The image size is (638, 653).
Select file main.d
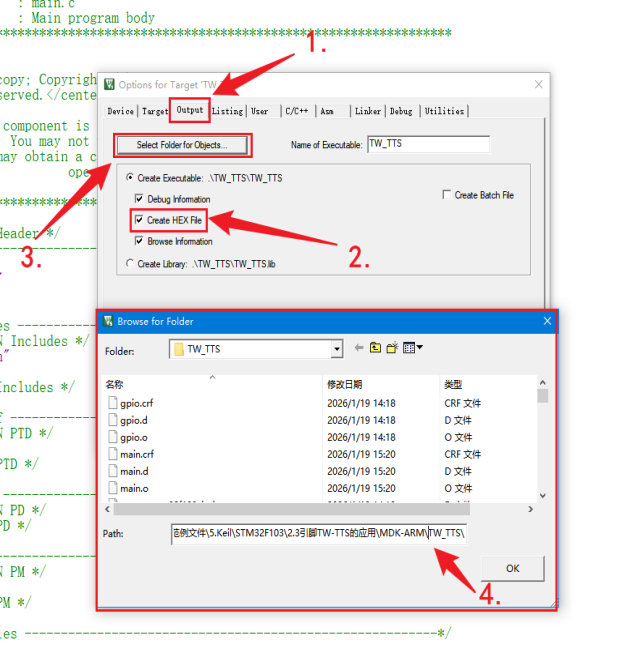click(134, 471)
